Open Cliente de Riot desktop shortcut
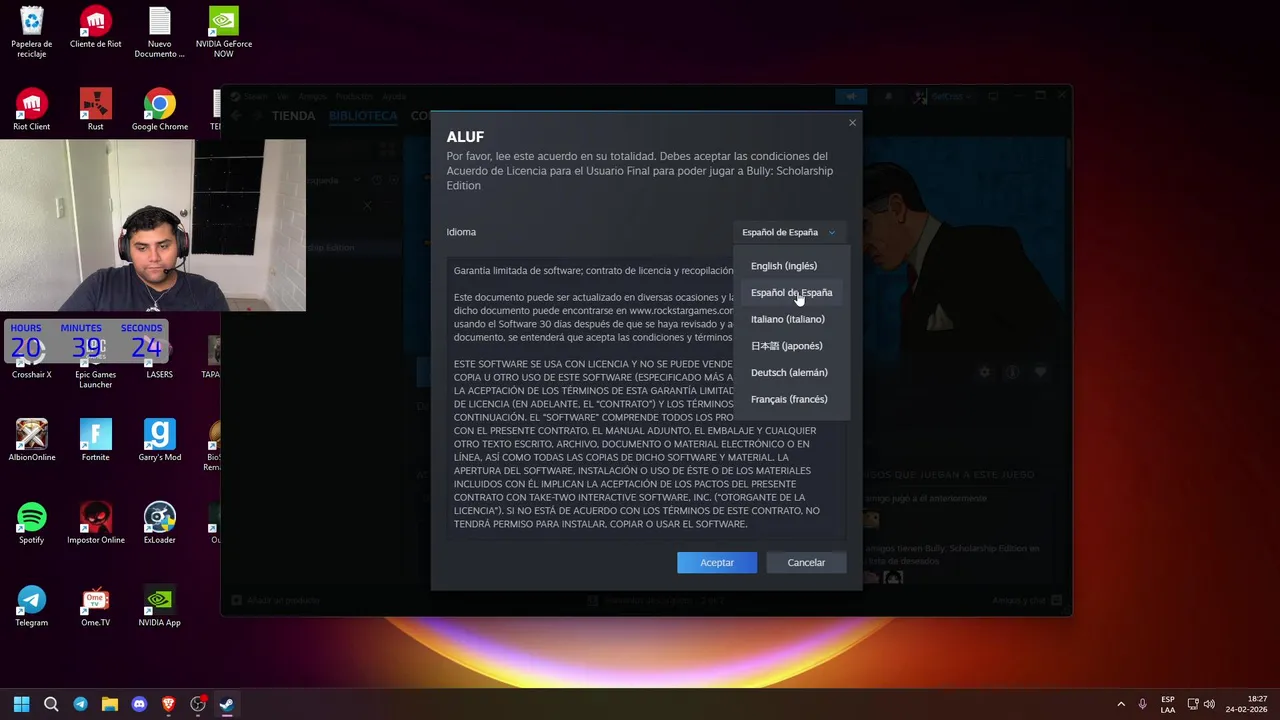 [x=96, y=28]
